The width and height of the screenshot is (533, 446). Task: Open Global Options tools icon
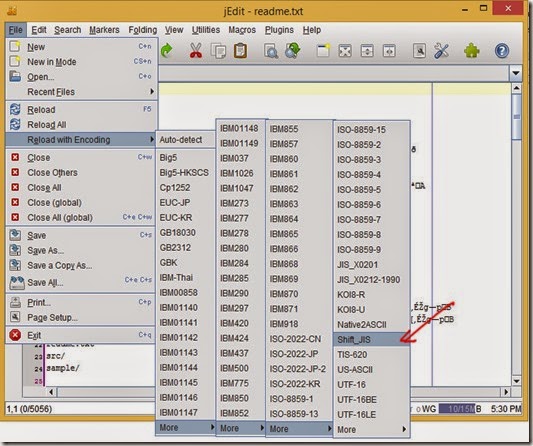click(442, 51)
